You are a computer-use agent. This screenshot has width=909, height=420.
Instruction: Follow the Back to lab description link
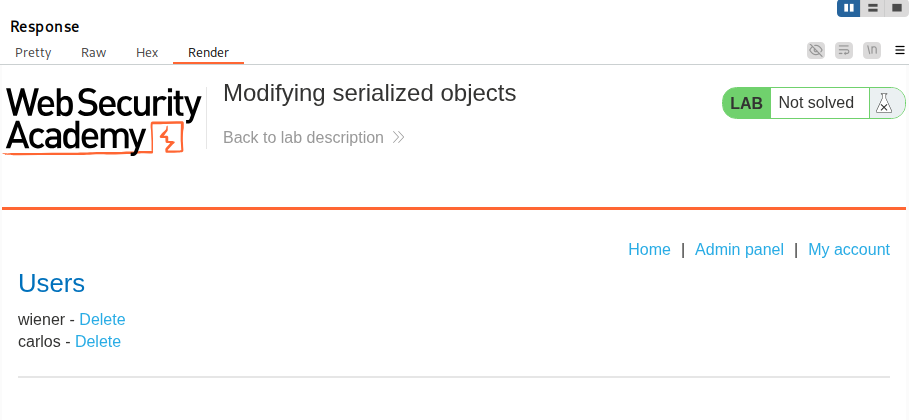303,138
